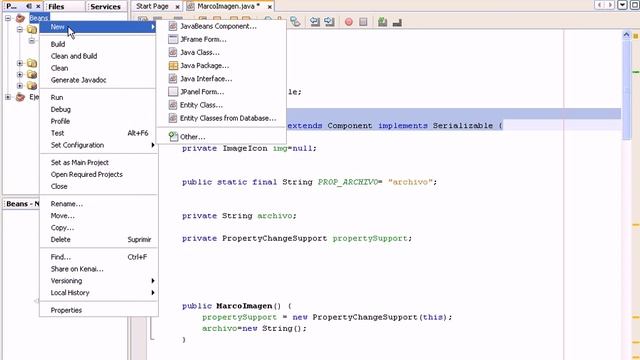Click the green comment toolbar icon
The height and width of the screenshot is (360, 640).
pyautogui.click(x=382, y=22)
